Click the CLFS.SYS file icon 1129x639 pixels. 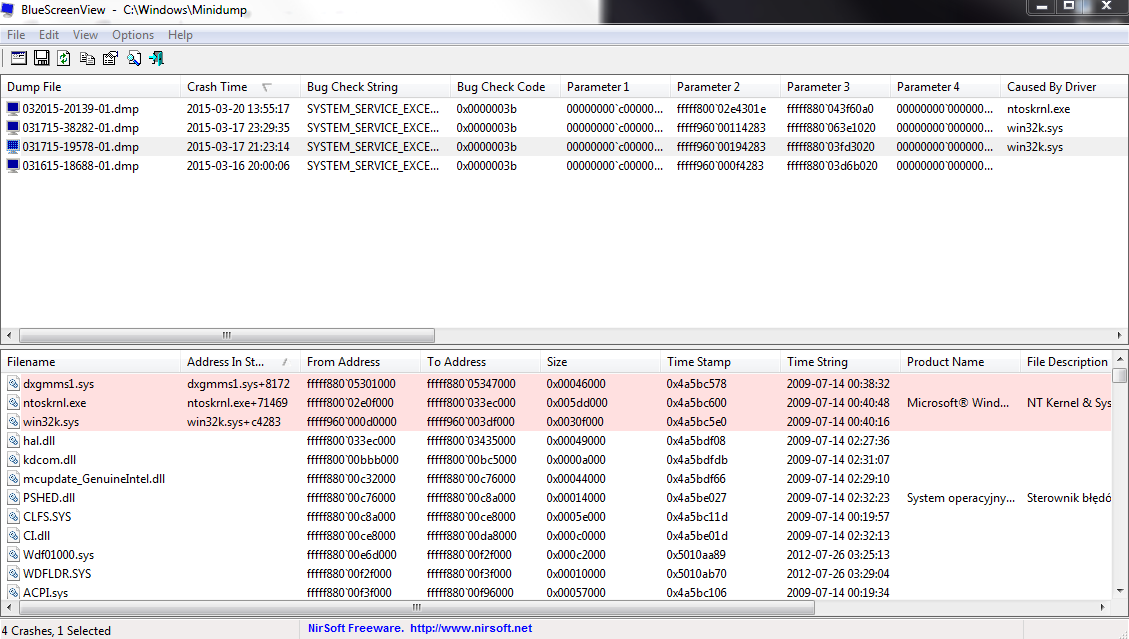(13, 517)
